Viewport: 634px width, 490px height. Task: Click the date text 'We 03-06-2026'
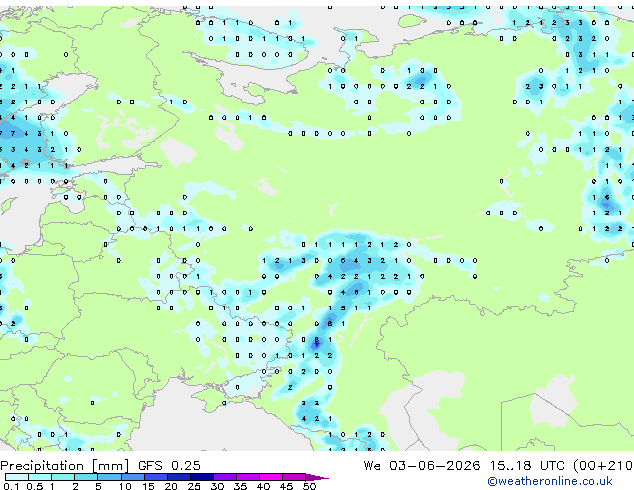pos(422,466)
